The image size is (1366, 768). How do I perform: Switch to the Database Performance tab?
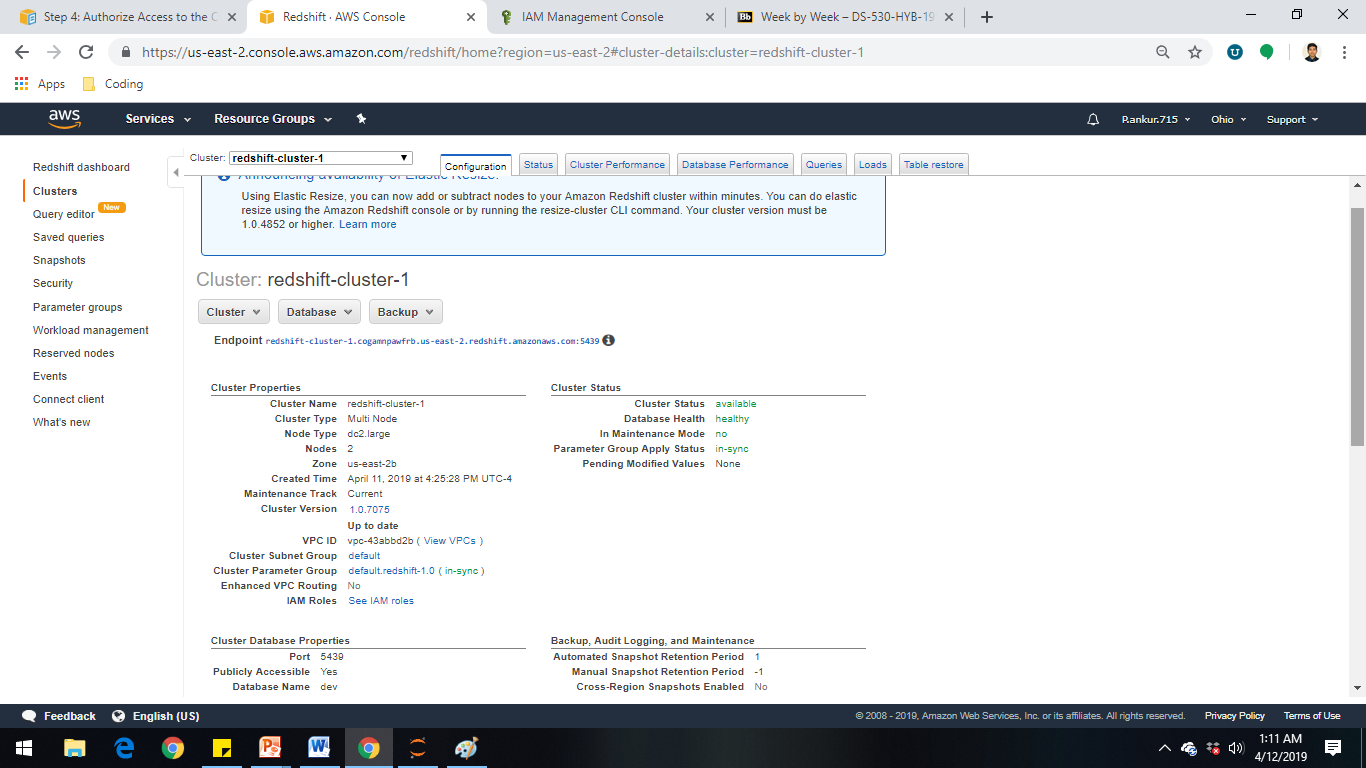(x=735, y=165)
